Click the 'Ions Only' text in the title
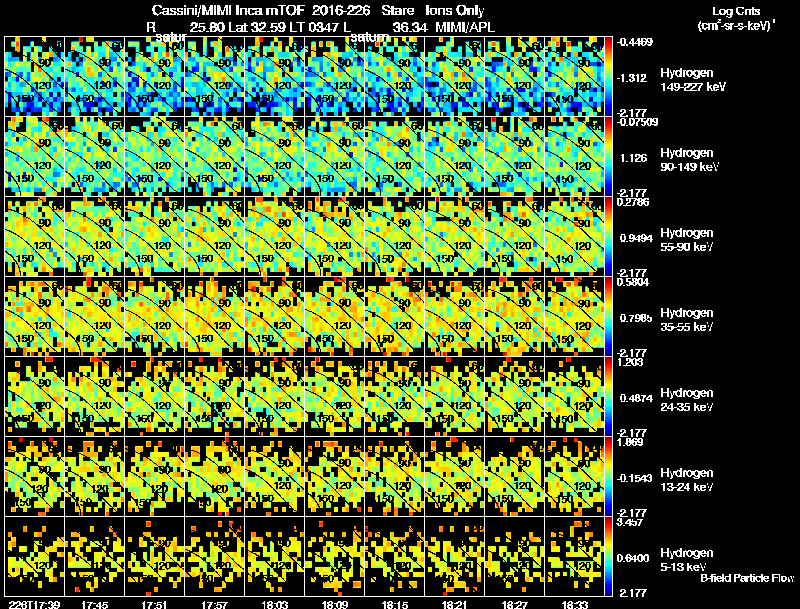The width and height of the screenshot is (800, 609). pos(455,10)
